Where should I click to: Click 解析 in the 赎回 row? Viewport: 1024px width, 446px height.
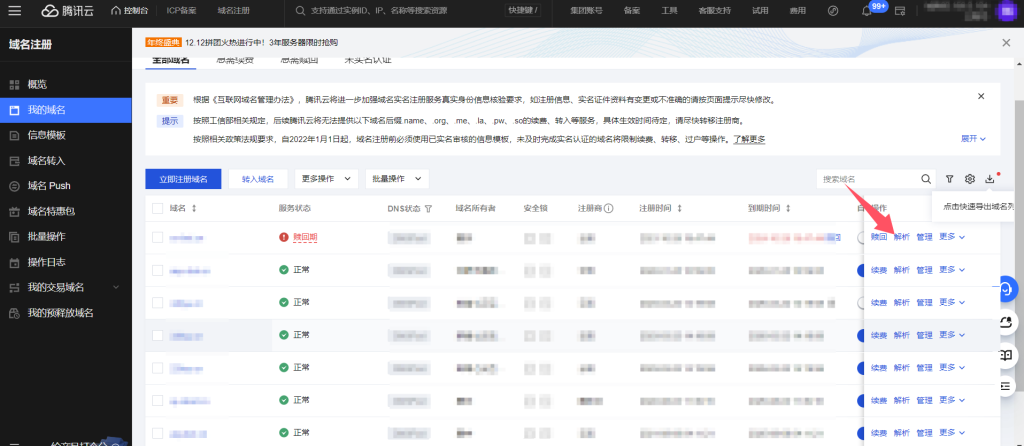[901, 237]
